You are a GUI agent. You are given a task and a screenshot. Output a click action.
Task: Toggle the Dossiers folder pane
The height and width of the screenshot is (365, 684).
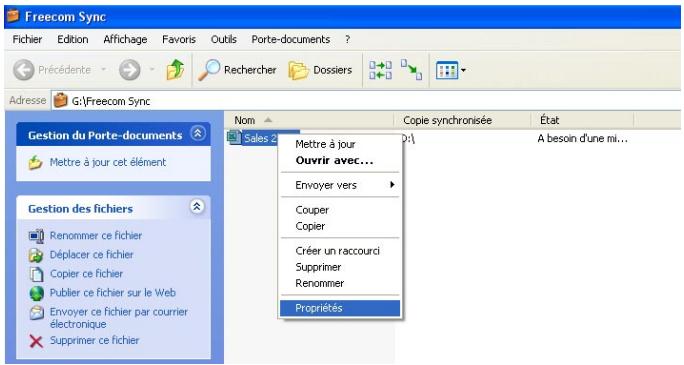[320, 70]
